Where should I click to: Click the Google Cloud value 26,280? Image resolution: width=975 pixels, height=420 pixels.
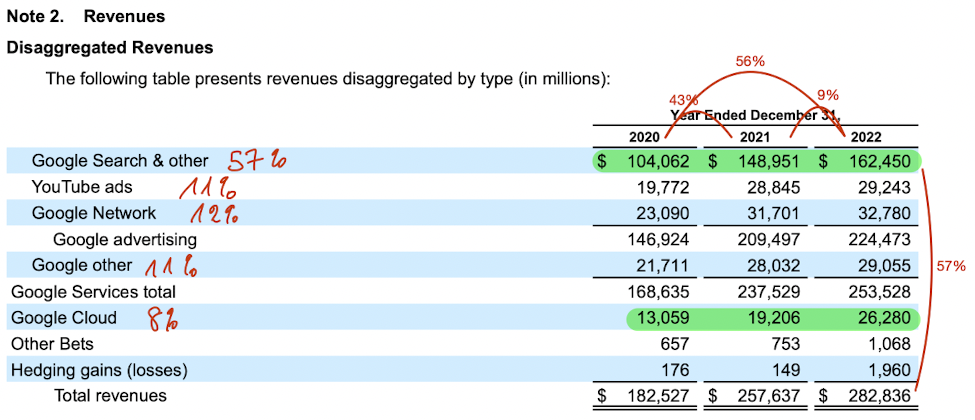(x=883, y=319)
